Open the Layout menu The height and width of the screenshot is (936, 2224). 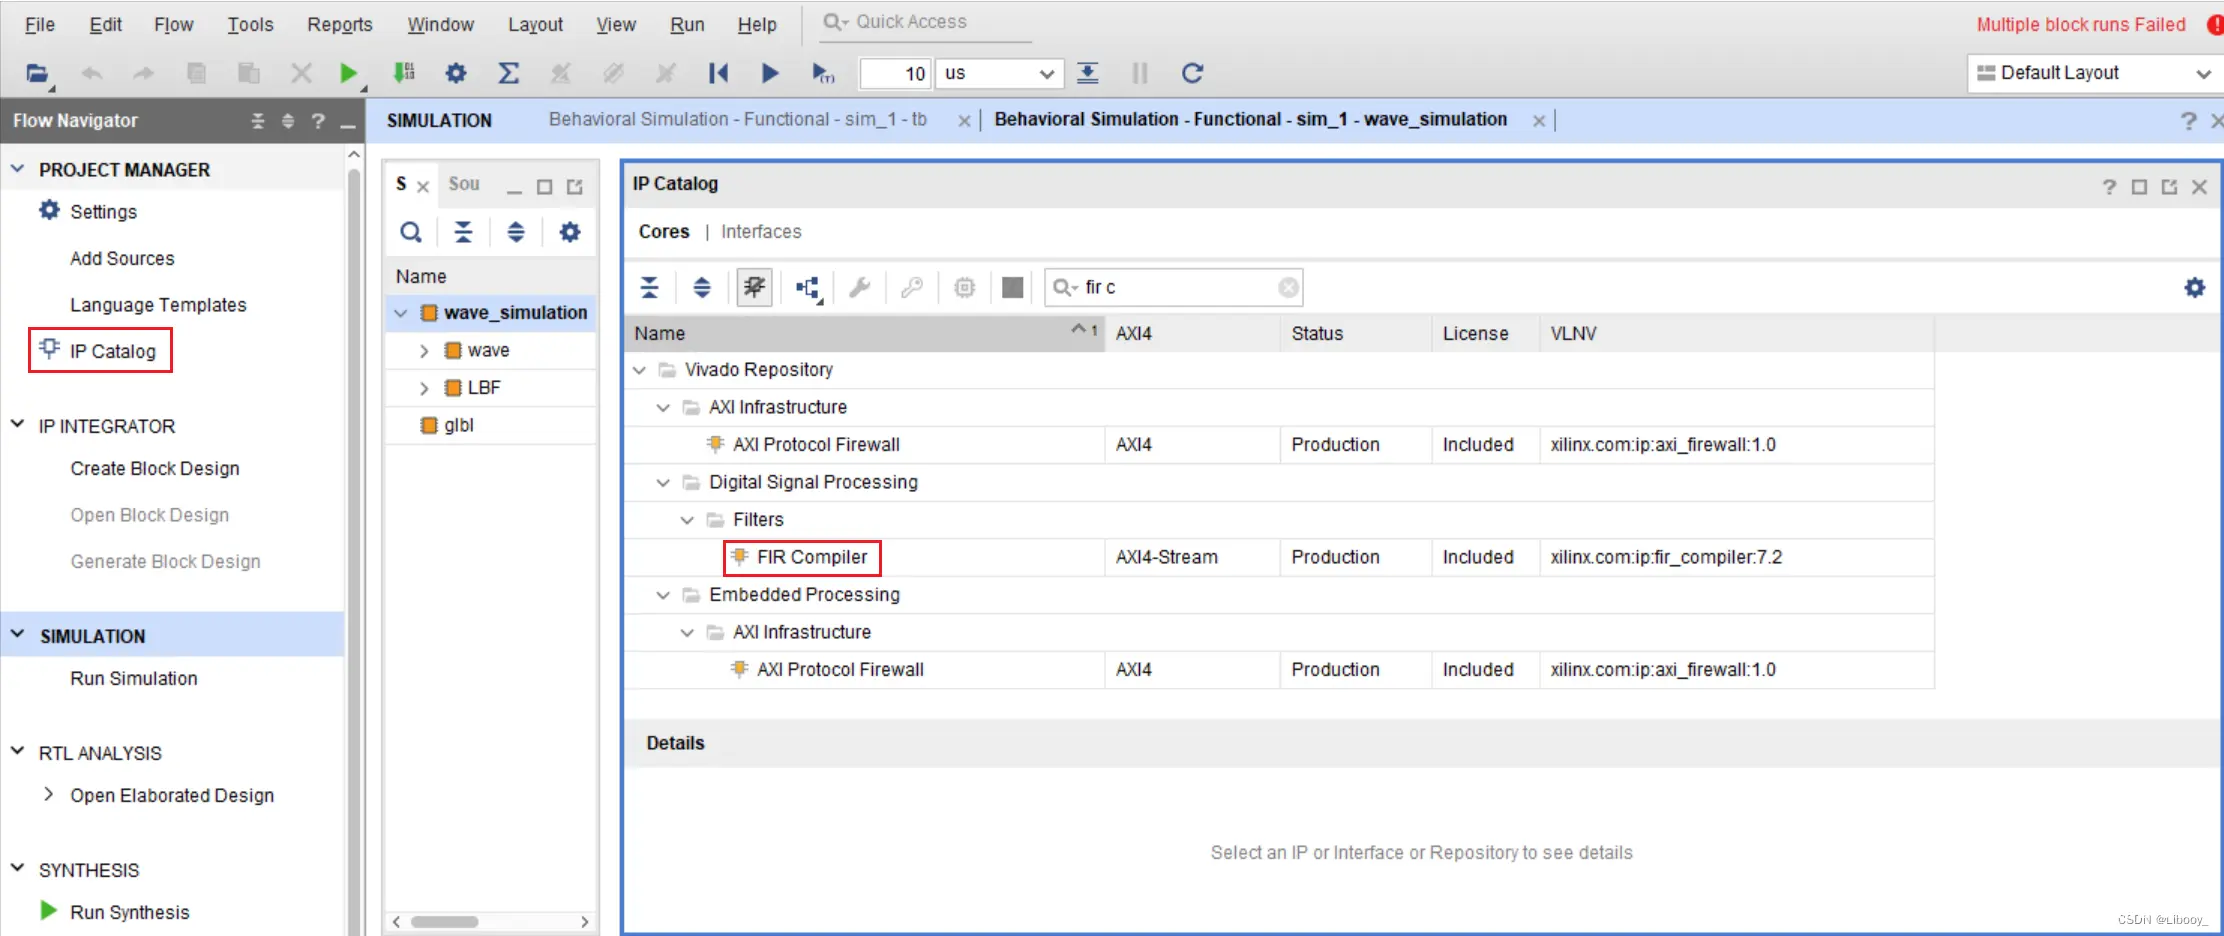click(535, 24)
